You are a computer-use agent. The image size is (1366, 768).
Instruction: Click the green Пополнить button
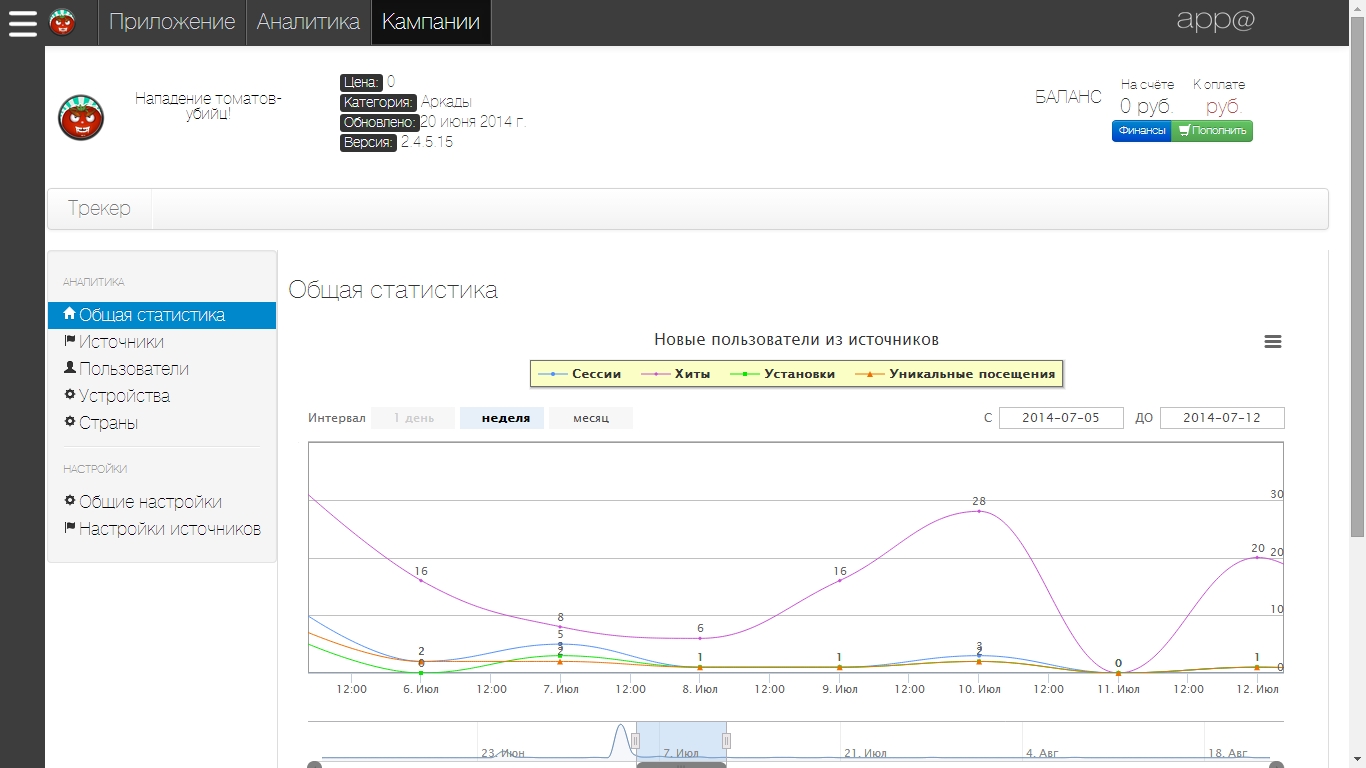point(1212,131)
